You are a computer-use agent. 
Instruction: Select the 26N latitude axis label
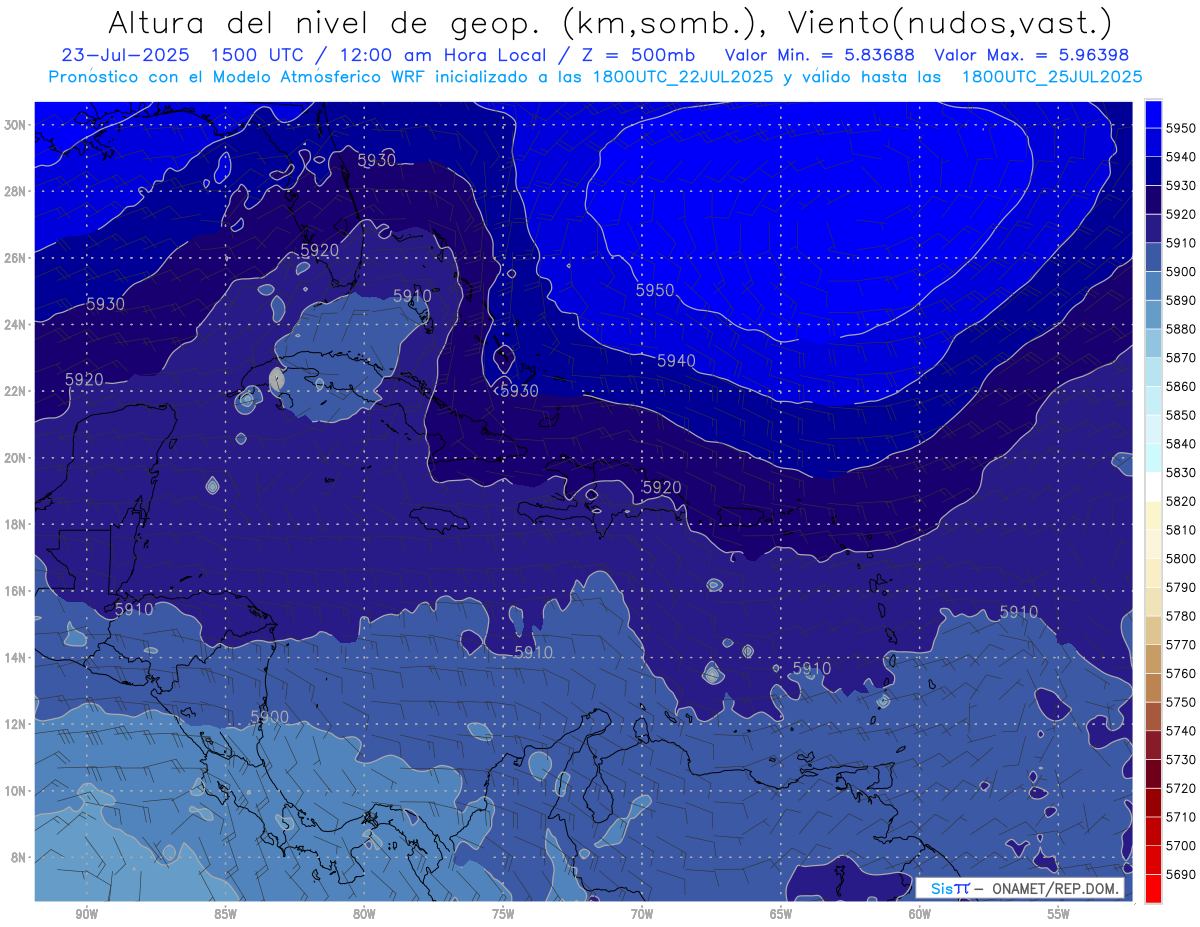click(17, 258)
